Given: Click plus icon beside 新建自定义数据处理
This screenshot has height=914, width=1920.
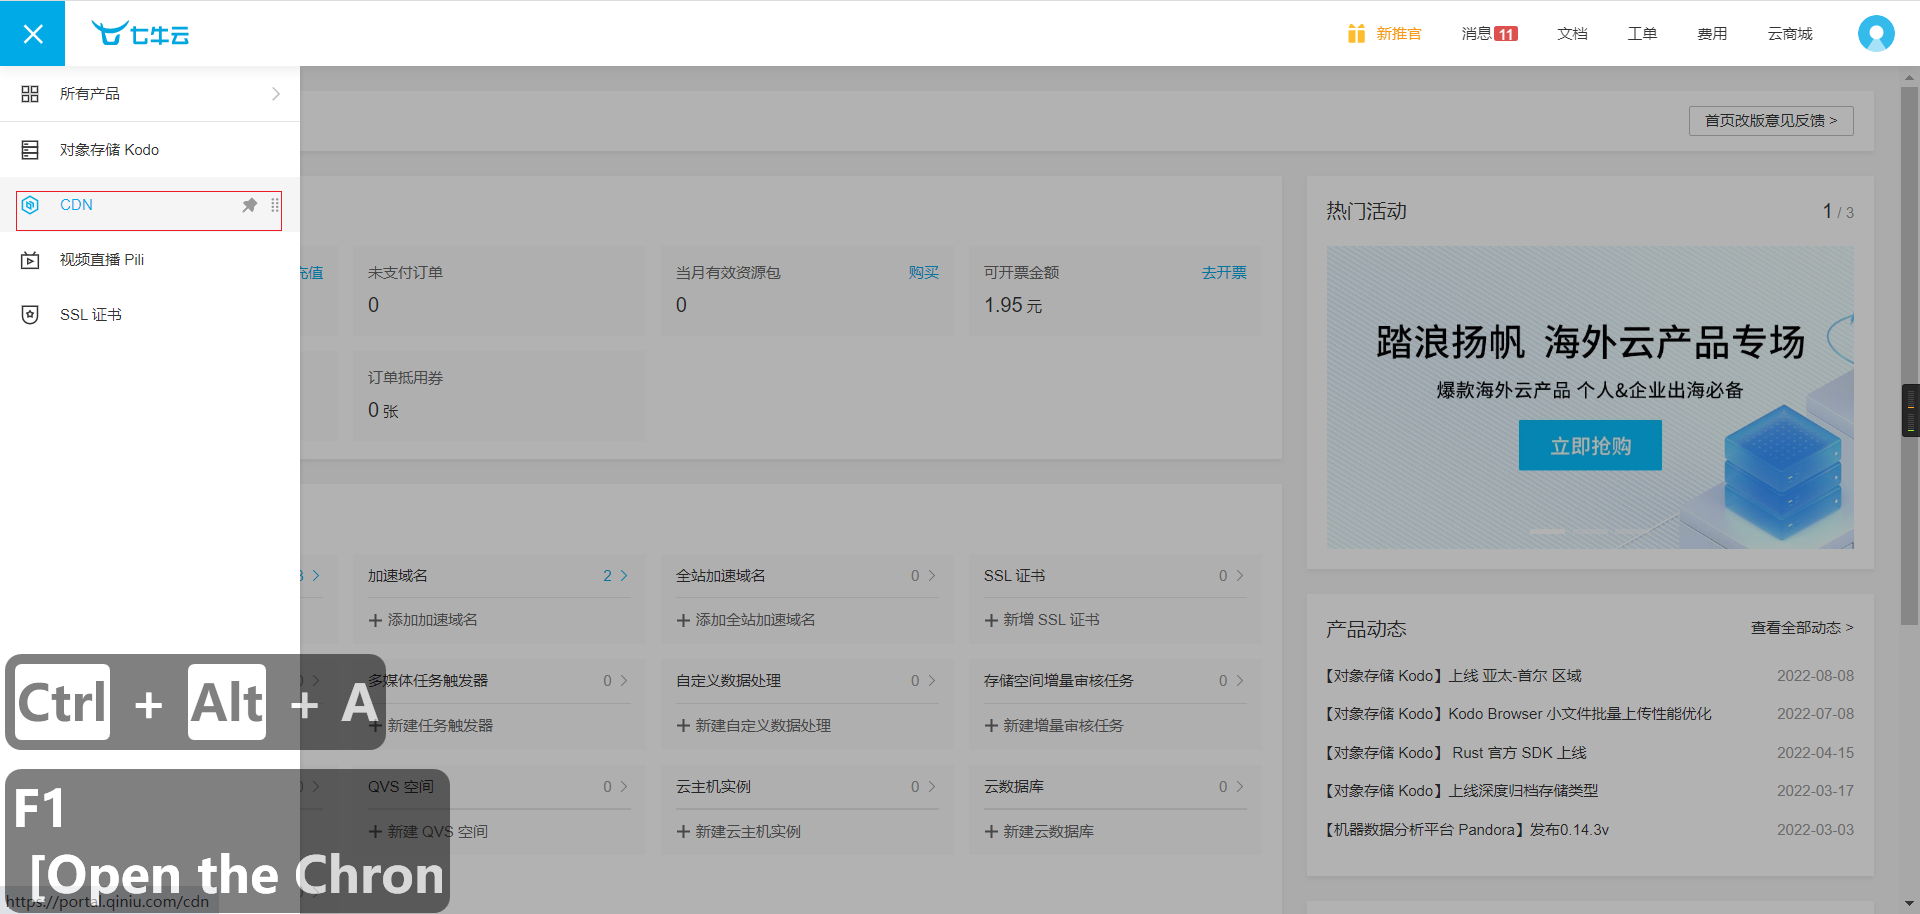Looking at the screenshot, I should [684, 726].
